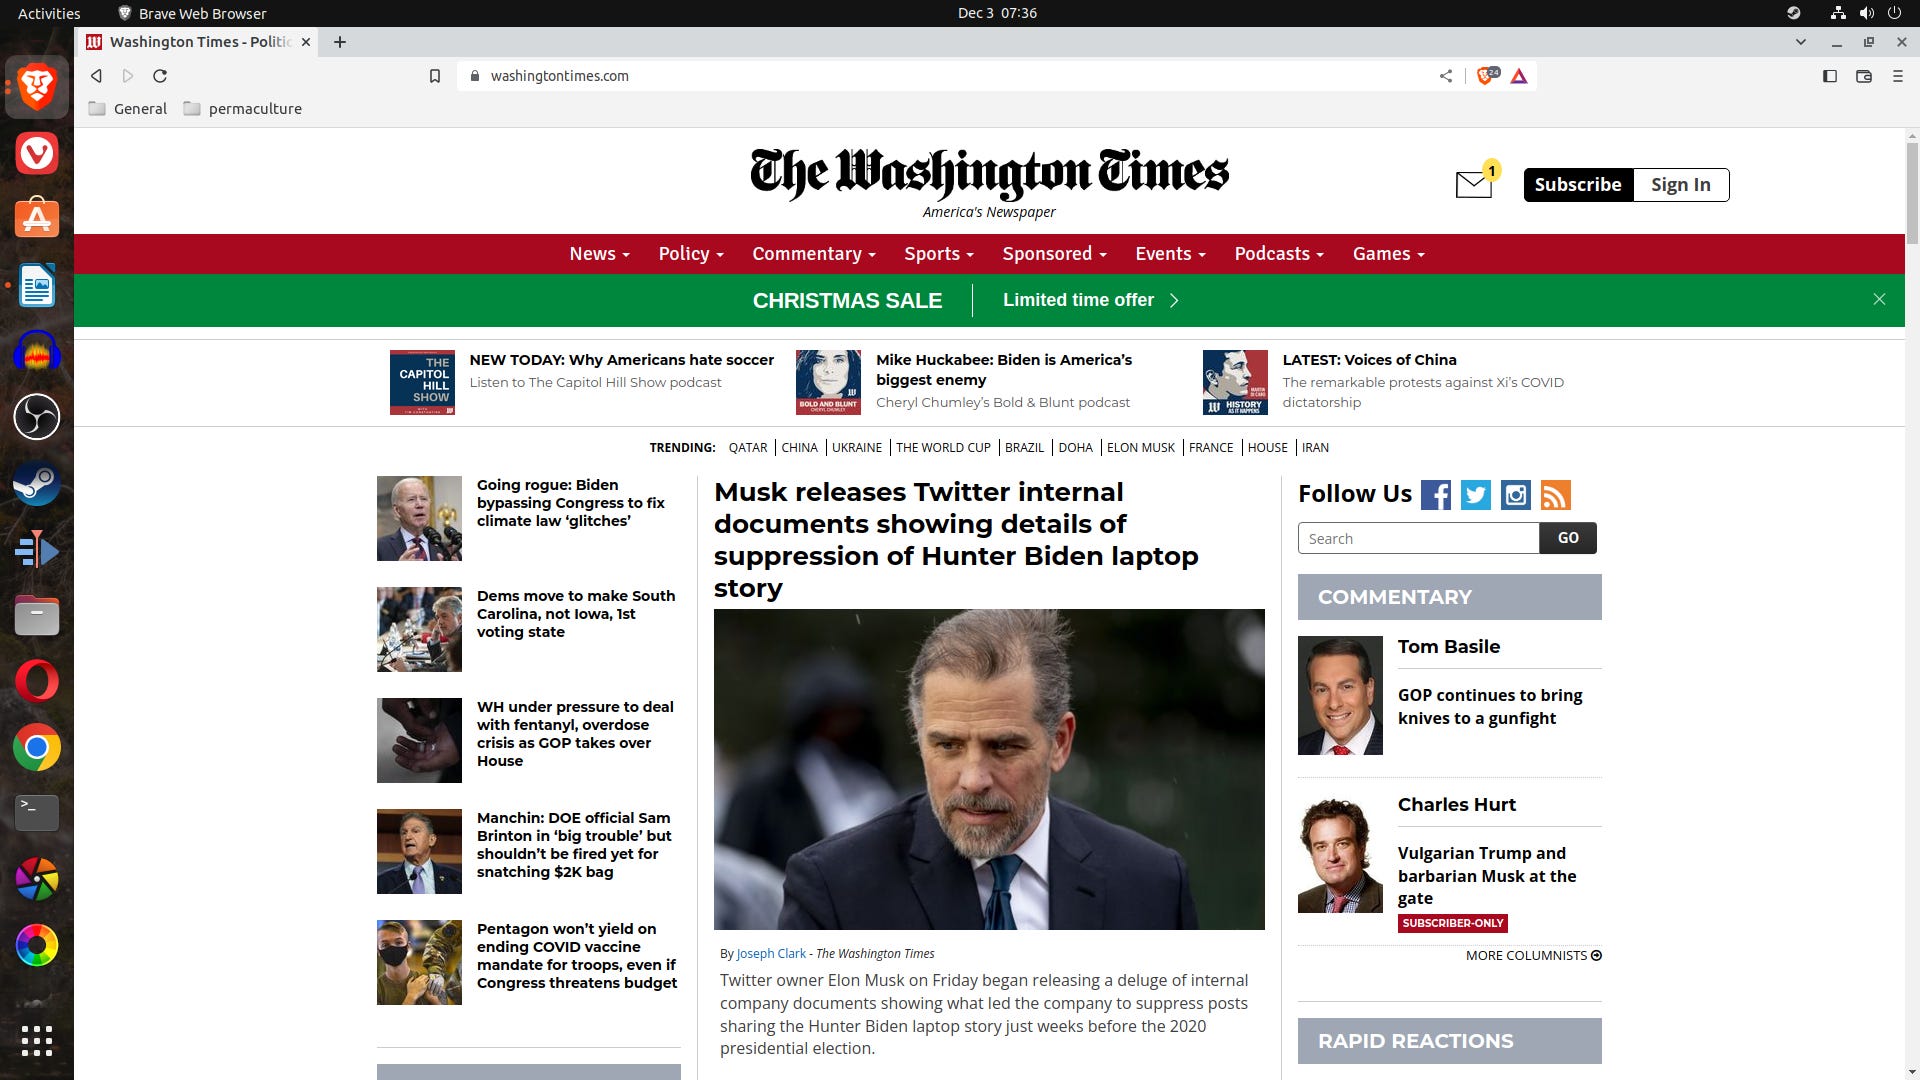1920x1080 pixels.
Task: Open the Terminal from the dock
Action: coord(37,813)
